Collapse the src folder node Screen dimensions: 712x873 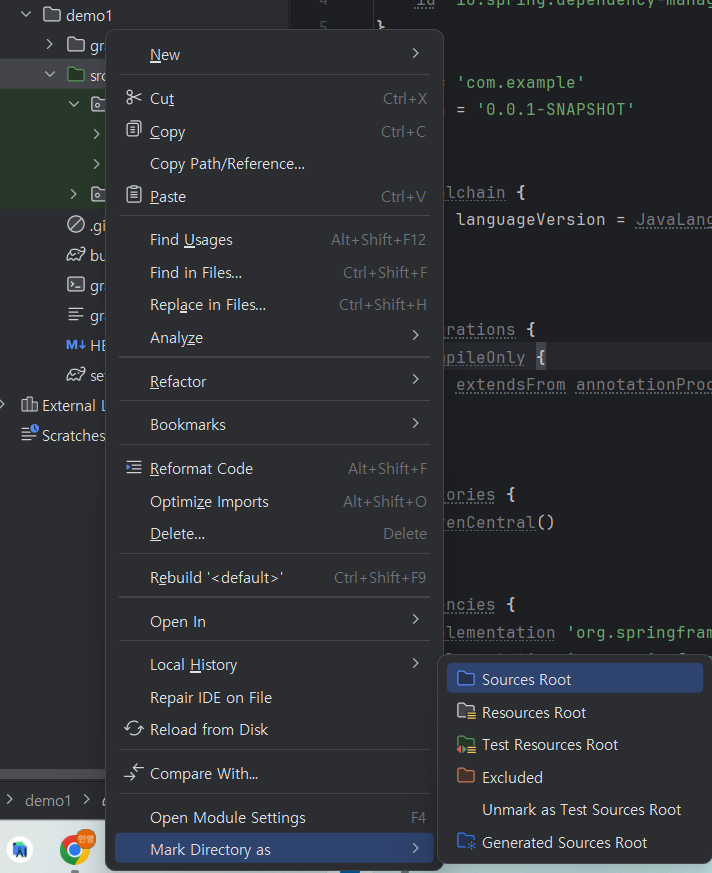50,74
